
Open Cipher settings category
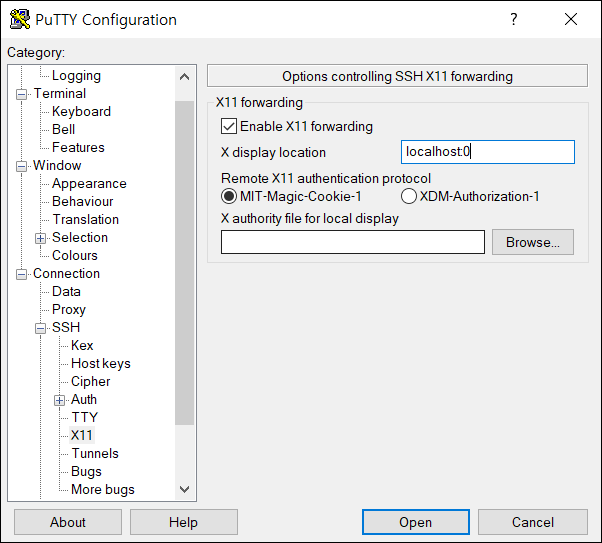tap(91, 381)
